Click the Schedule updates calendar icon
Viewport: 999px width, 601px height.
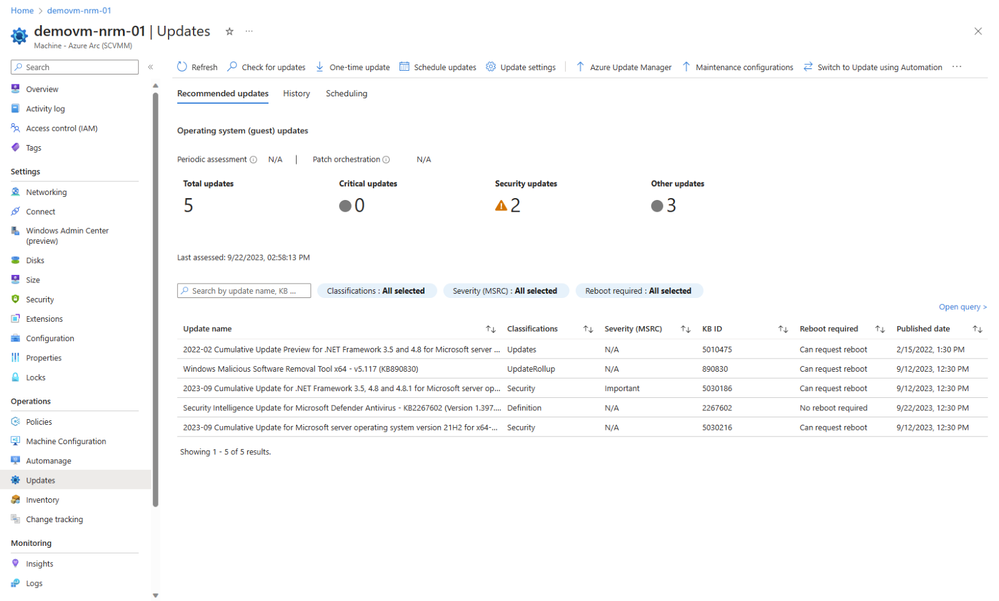point(404,67)
